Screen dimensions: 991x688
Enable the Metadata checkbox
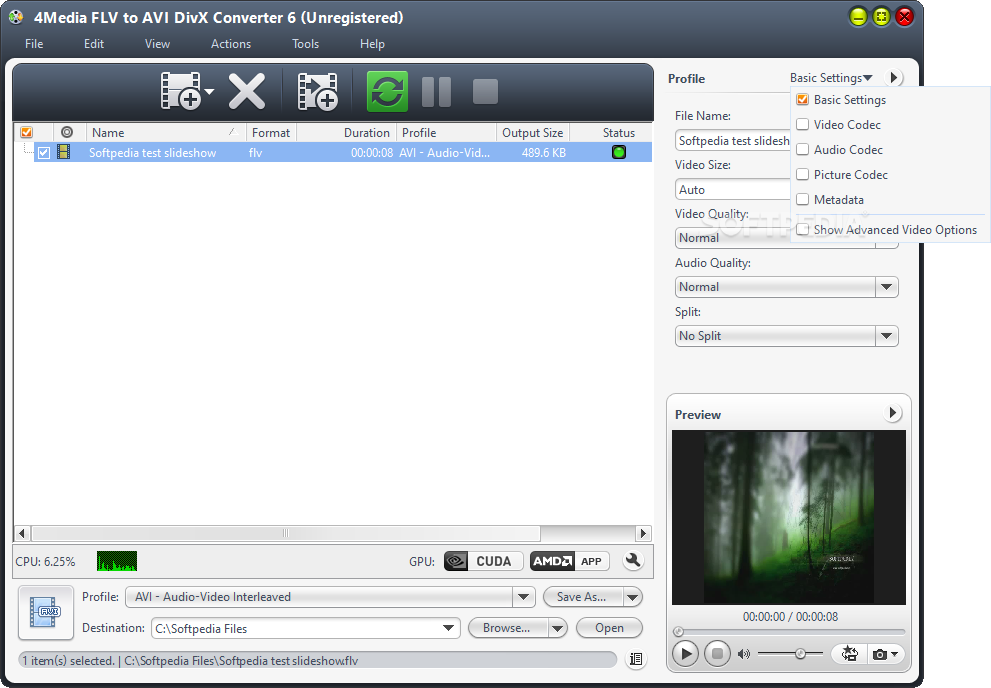(x=803, y=199)
